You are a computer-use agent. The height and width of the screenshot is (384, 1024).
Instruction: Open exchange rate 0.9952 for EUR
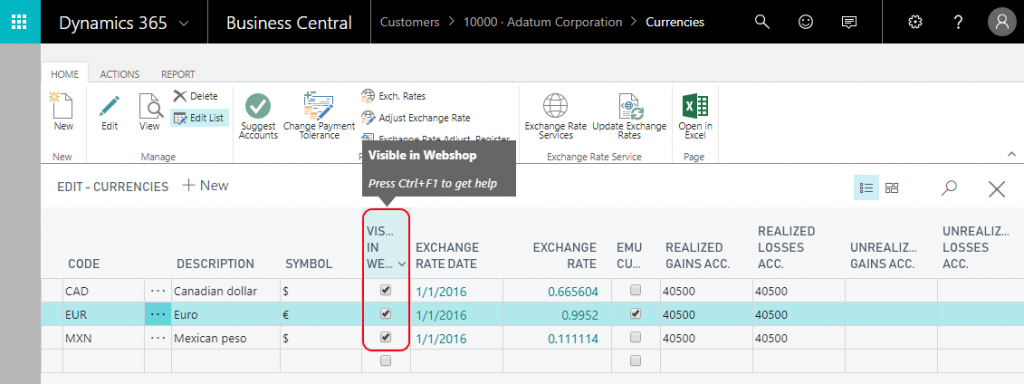(x=579, y=315)
